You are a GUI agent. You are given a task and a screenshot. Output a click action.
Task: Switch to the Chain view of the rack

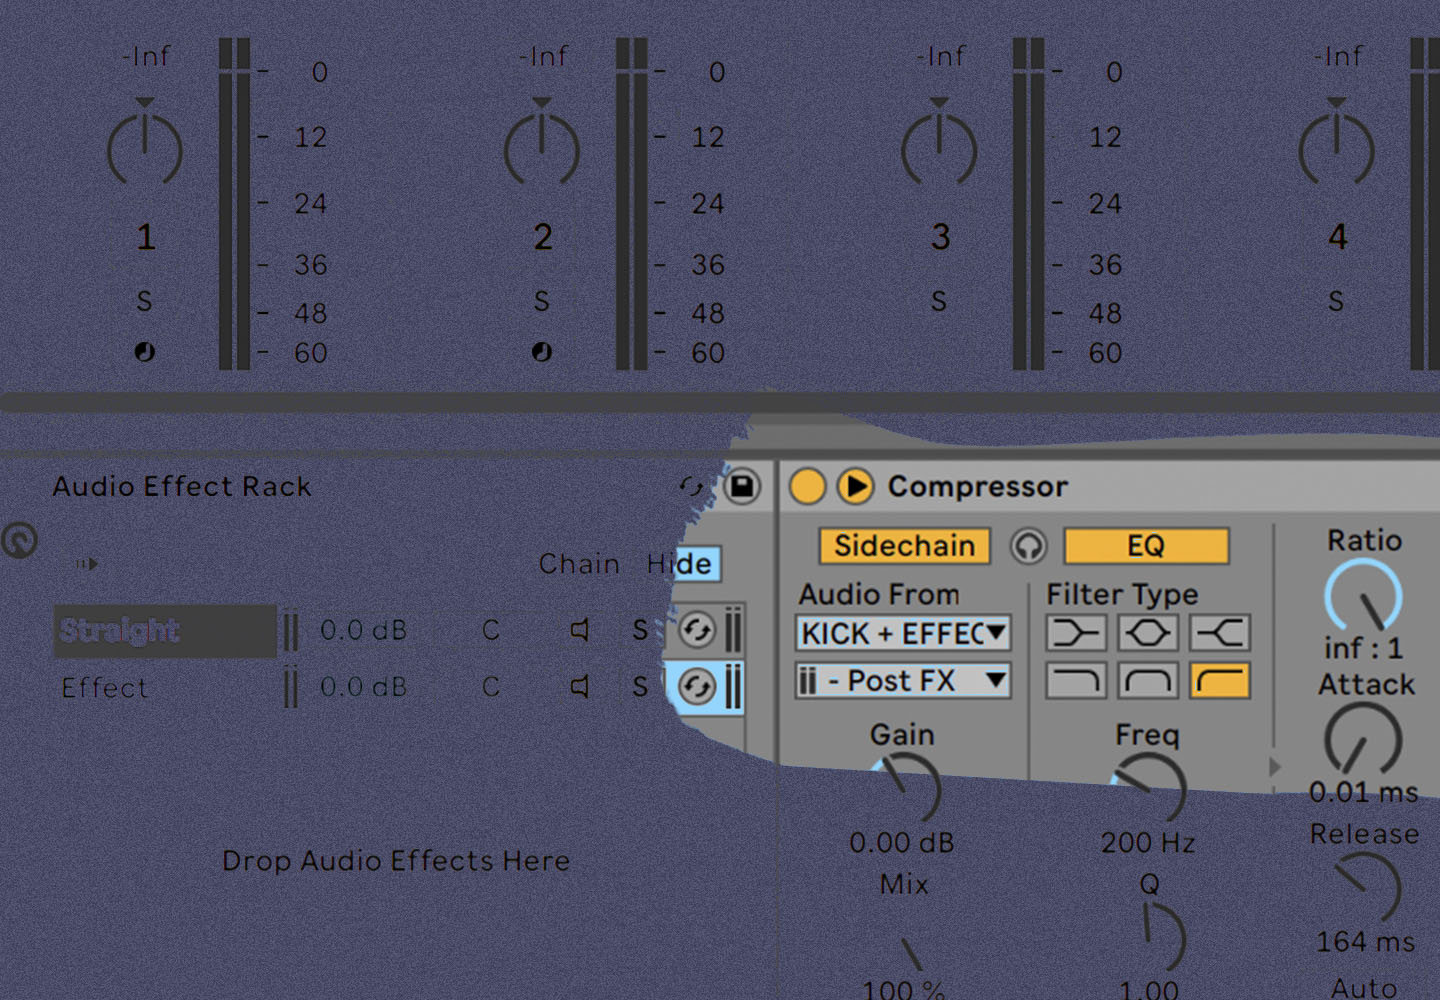pyautogui.click(x=578, y=563)
